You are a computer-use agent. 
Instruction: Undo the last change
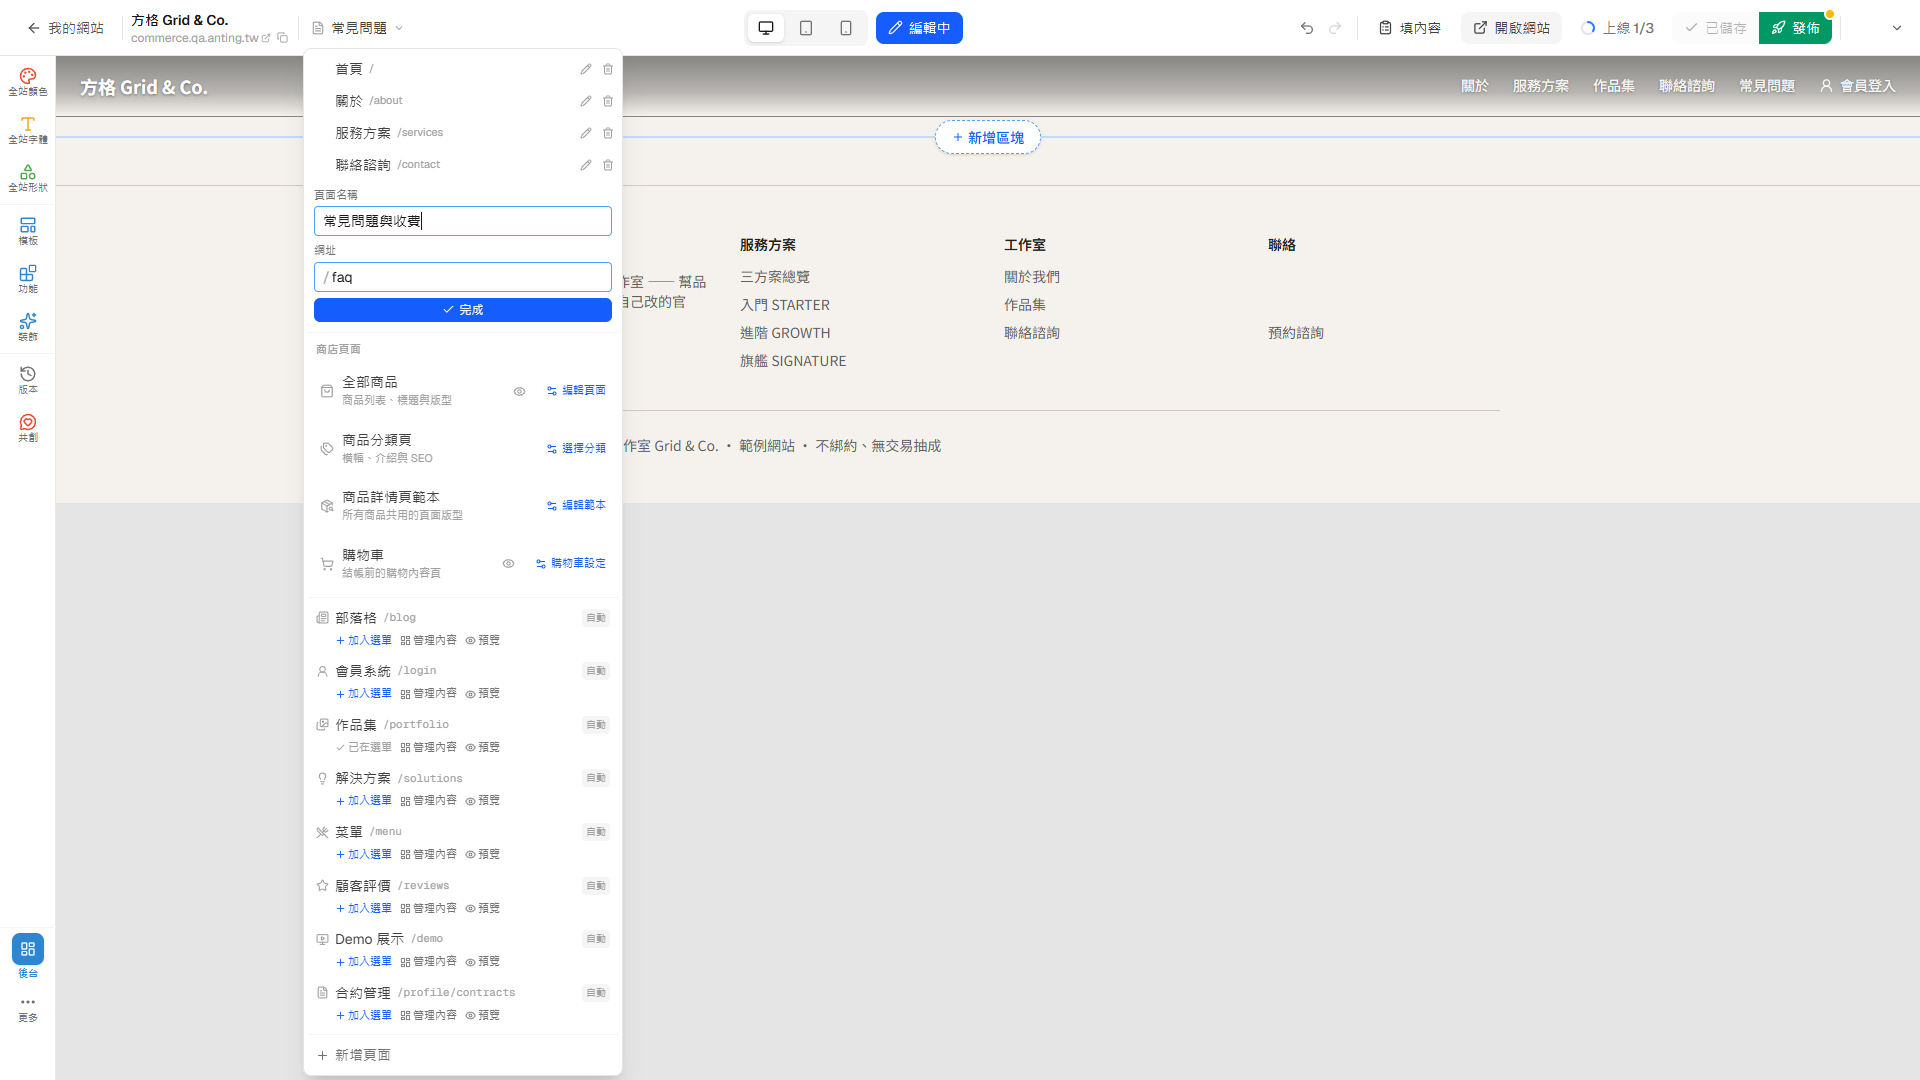point(1307,28)
